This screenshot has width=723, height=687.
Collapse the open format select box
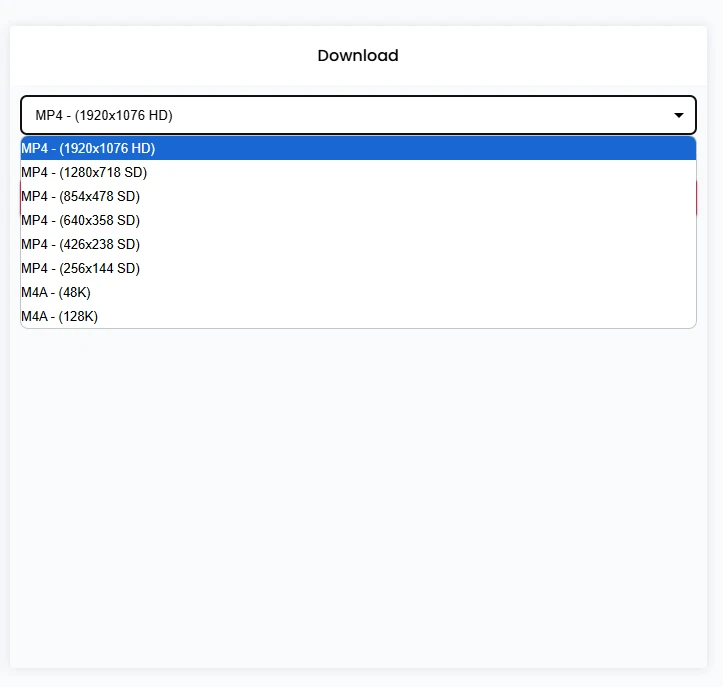click(x=358, y=116)
